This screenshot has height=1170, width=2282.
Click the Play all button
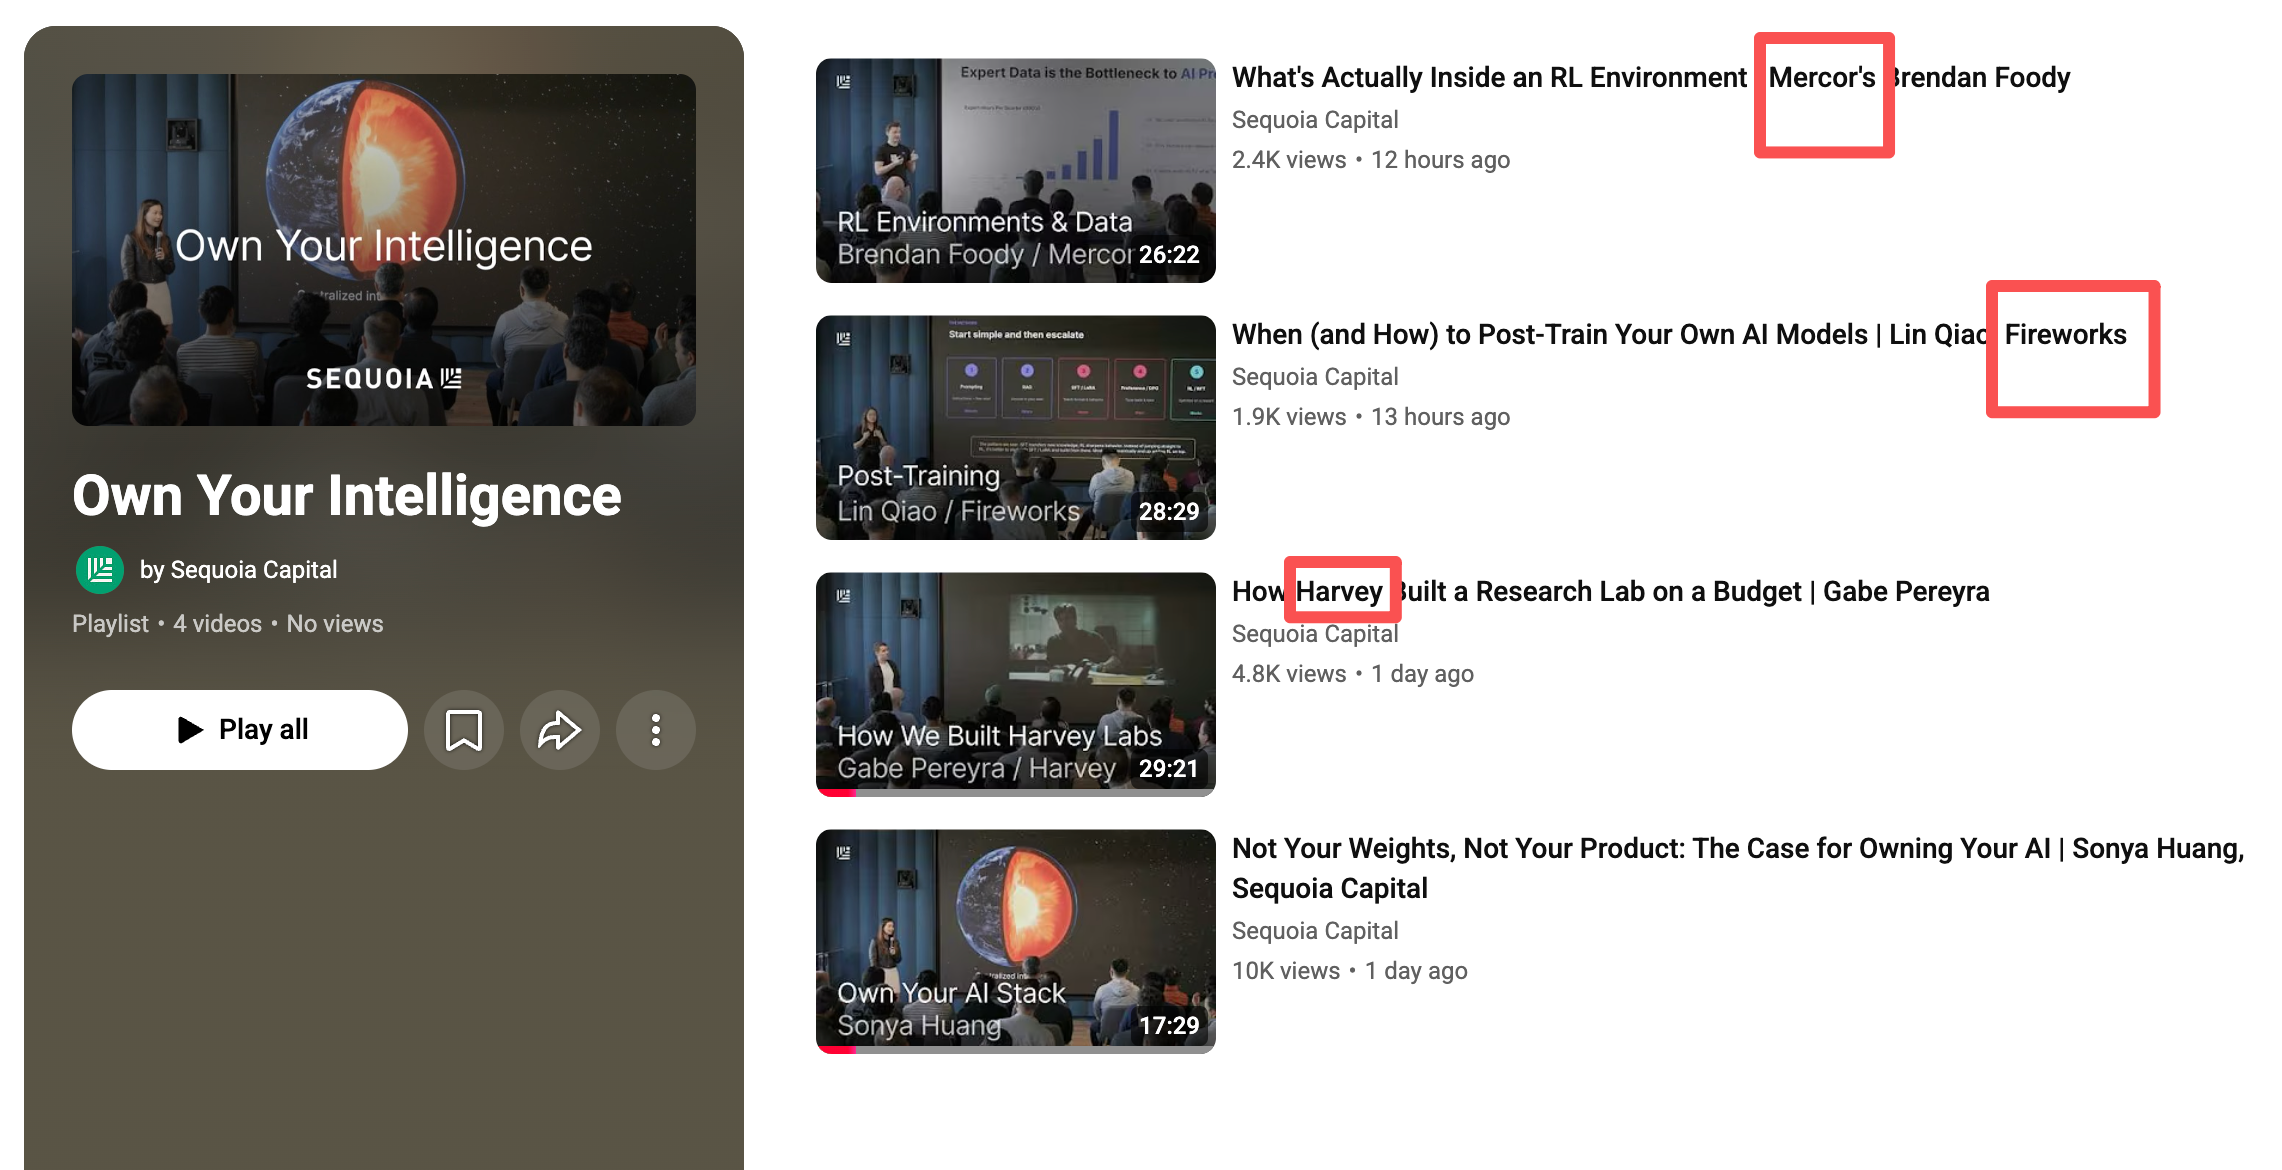[x=240, y=730]
